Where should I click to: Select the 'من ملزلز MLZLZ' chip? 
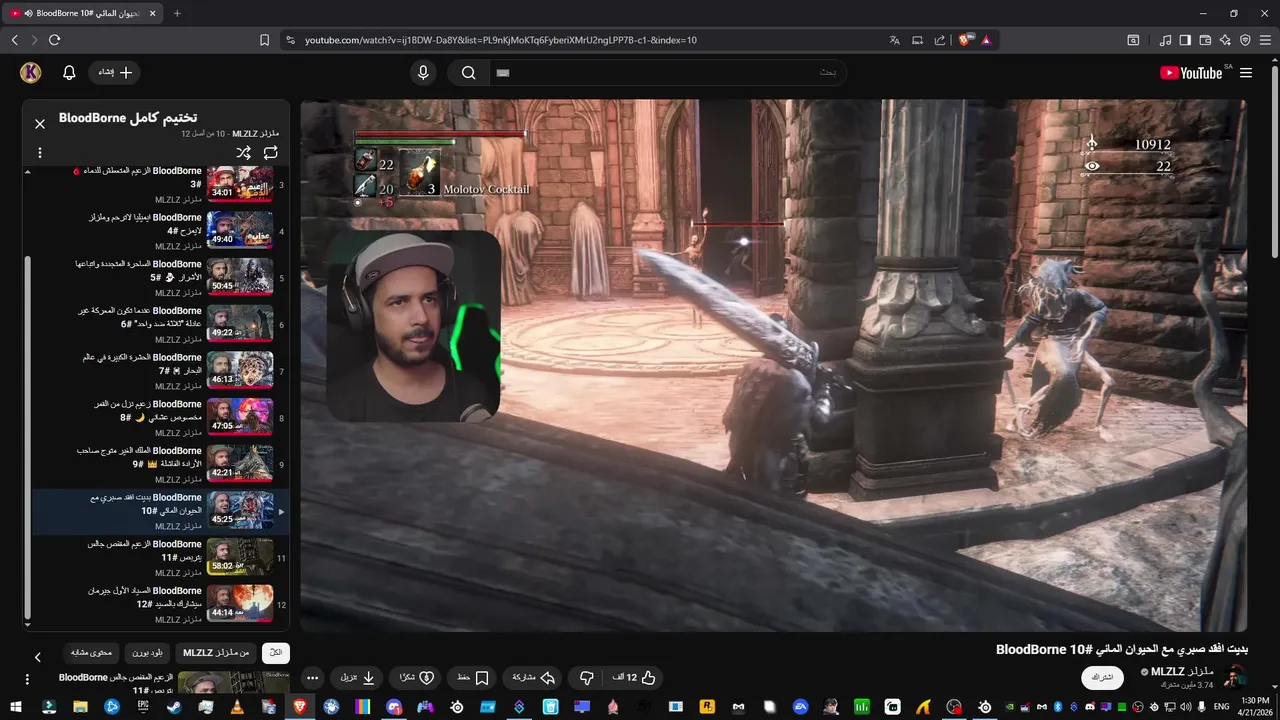tap(216, 653)
